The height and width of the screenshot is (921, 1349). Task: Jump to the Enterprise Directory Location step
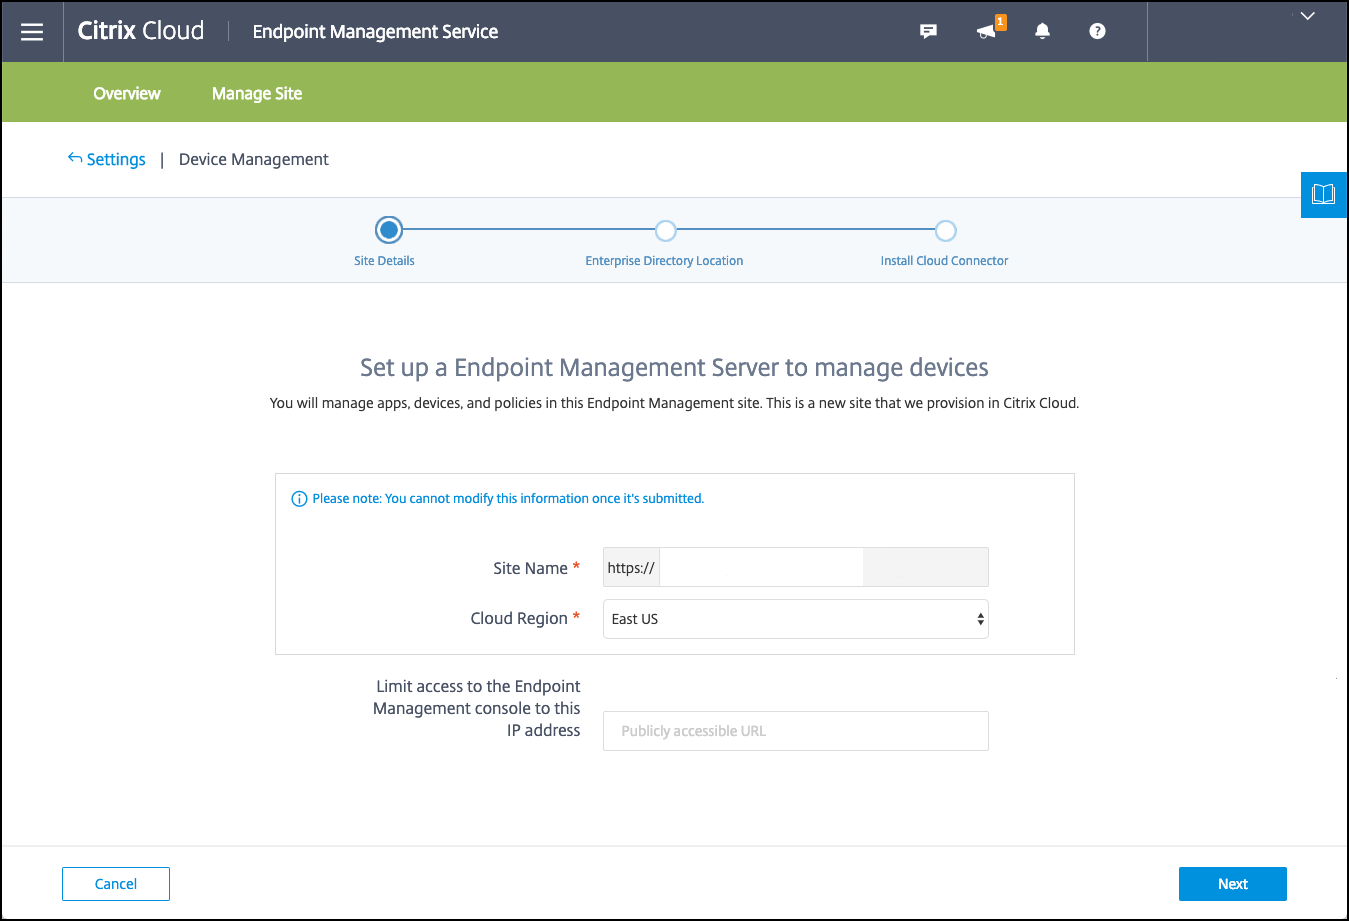pos(665,231)
